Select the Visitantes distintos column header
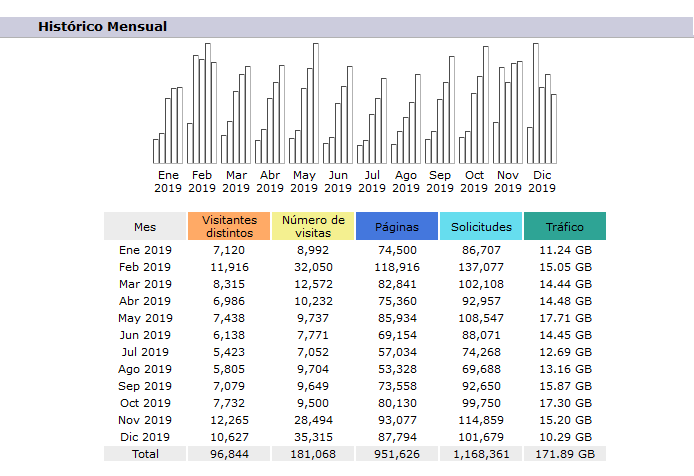This screenshot has height=476, width=694. coord(229,226)
